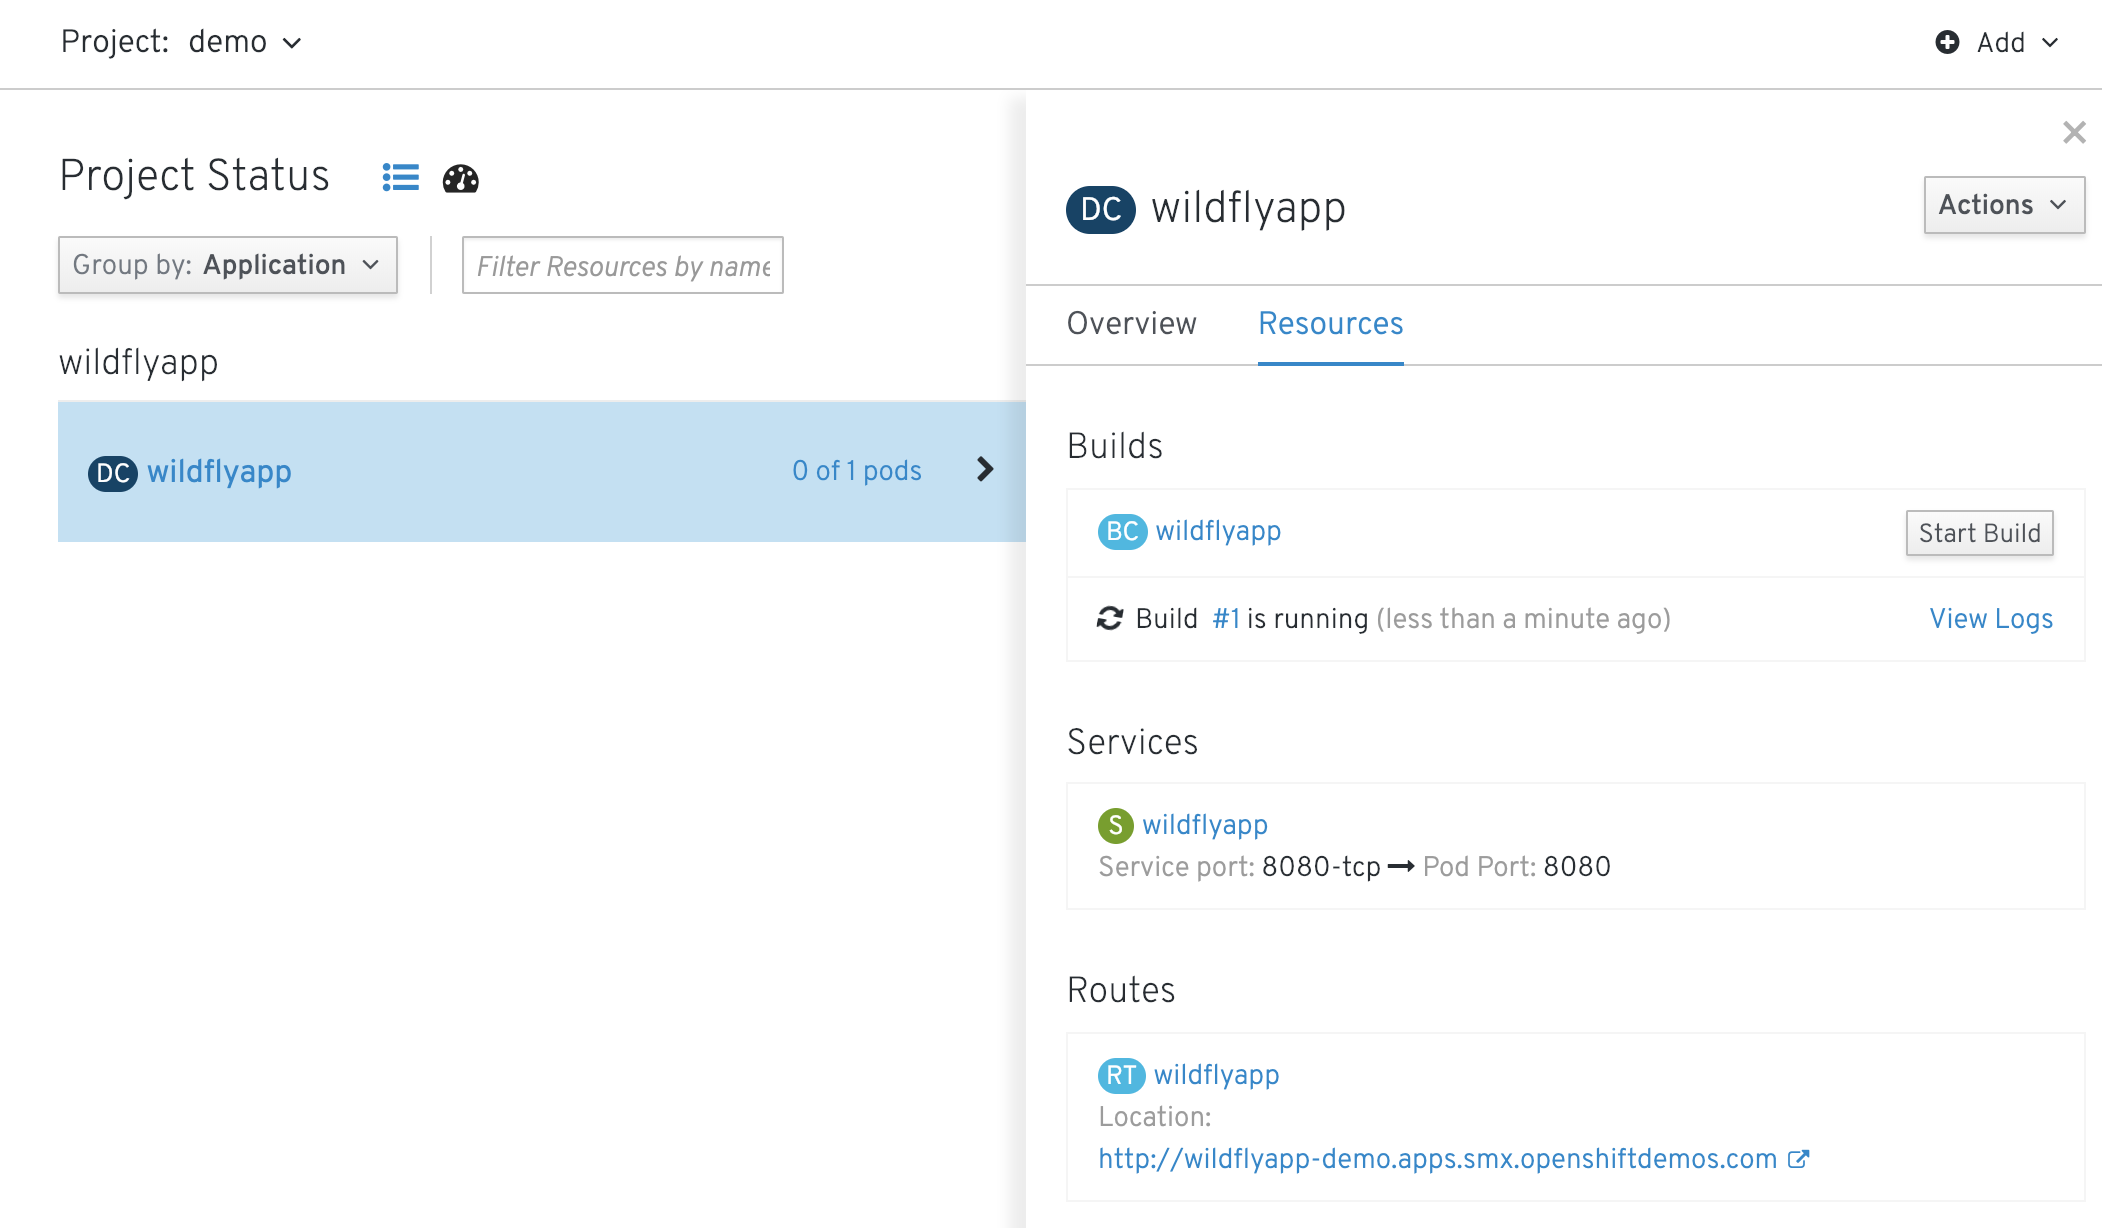Select the list view icon next to Project Status
This screenshot has width=2102, height=1228.
coord(399,177)
